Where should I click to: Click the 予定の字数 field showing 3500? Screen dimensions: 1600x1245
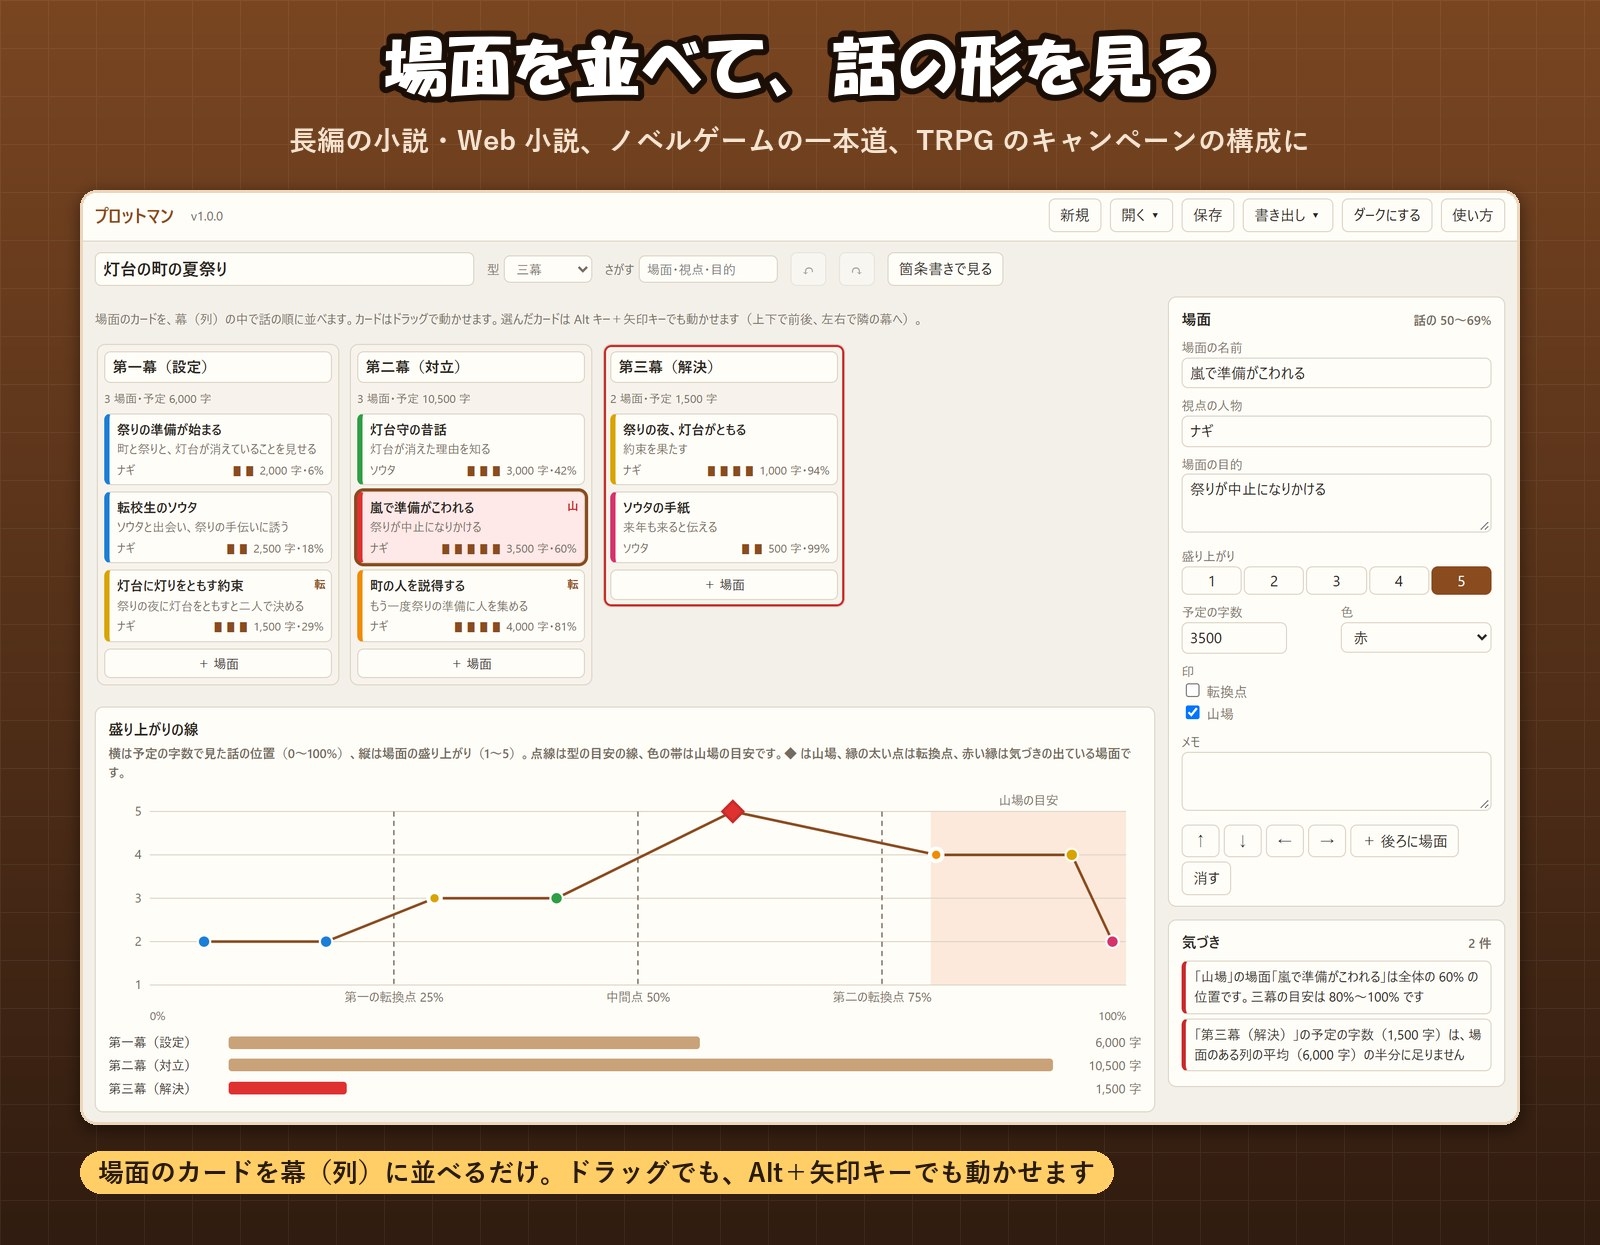point(1234,638)
